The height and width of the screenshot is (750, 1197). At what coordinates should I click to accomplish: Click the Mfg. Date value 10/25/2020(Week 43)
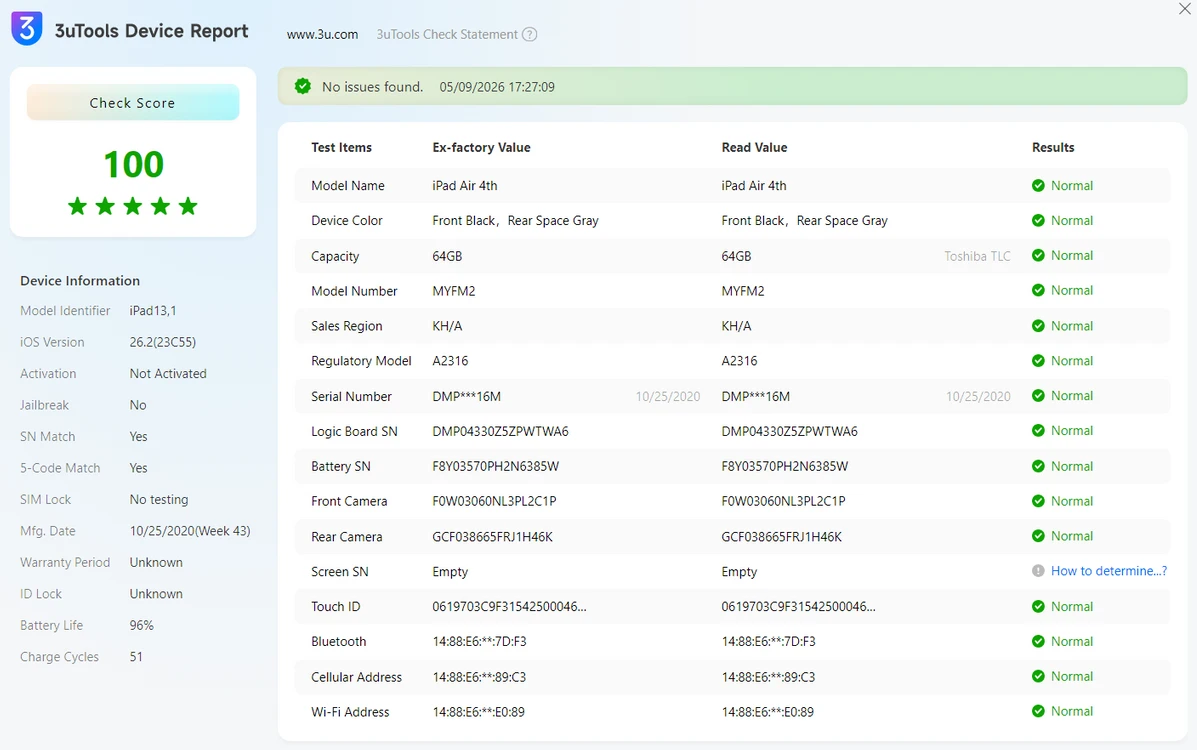click(190, 531)
